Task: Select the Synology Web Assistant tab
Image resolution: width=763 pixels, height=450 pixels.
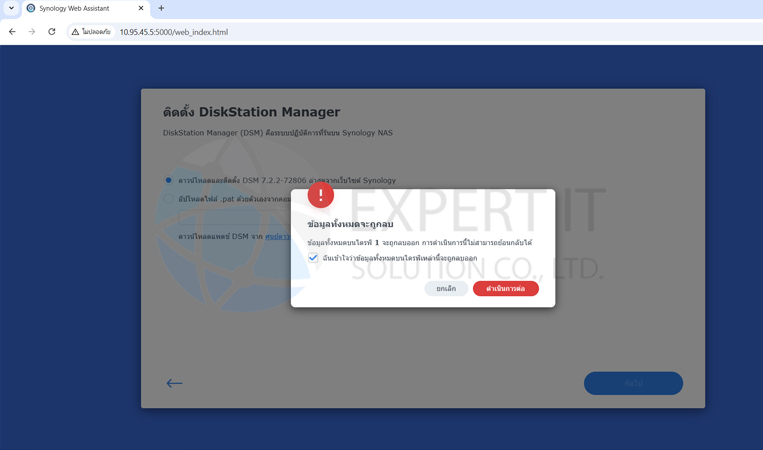Action: 86,9
